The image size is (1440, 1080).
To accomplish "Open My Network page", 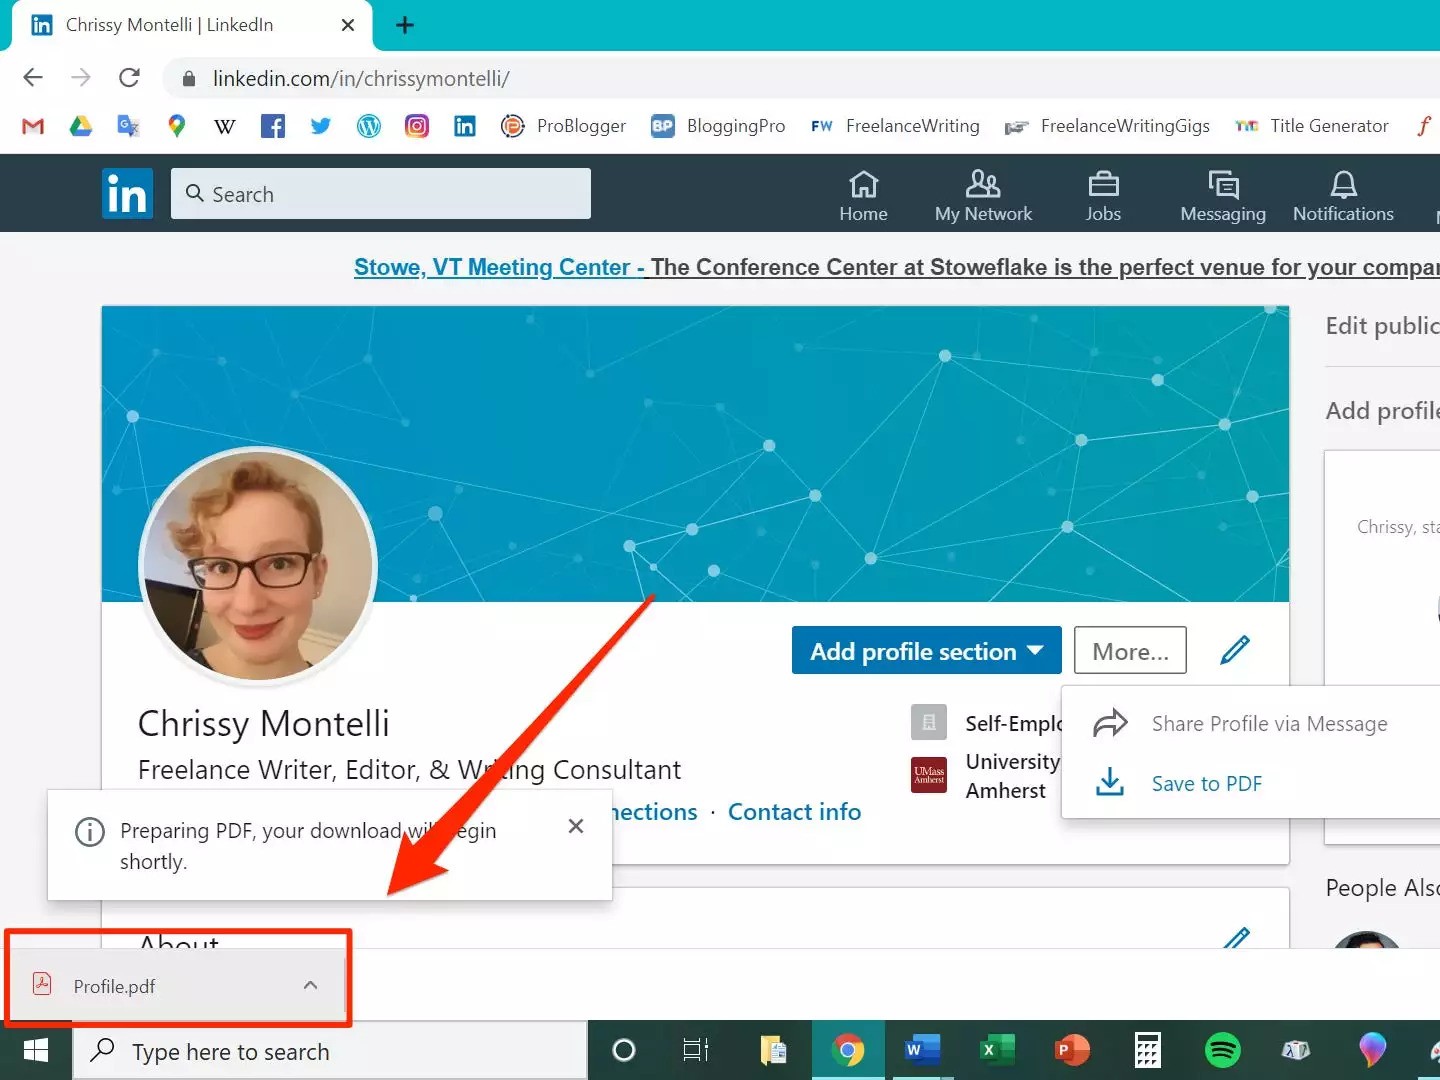I will point(983,196).
